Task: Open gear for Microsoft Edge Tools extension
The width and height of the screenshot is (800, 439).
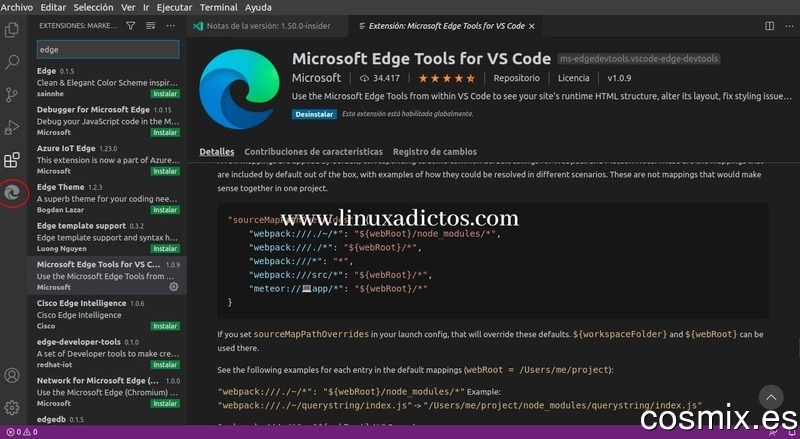Action: pos(173,287)
